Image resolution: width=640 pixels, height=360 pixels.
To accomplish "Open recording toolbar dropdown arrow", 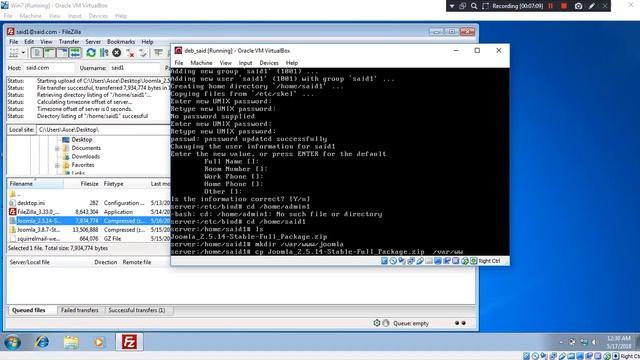I will point(452,6).
